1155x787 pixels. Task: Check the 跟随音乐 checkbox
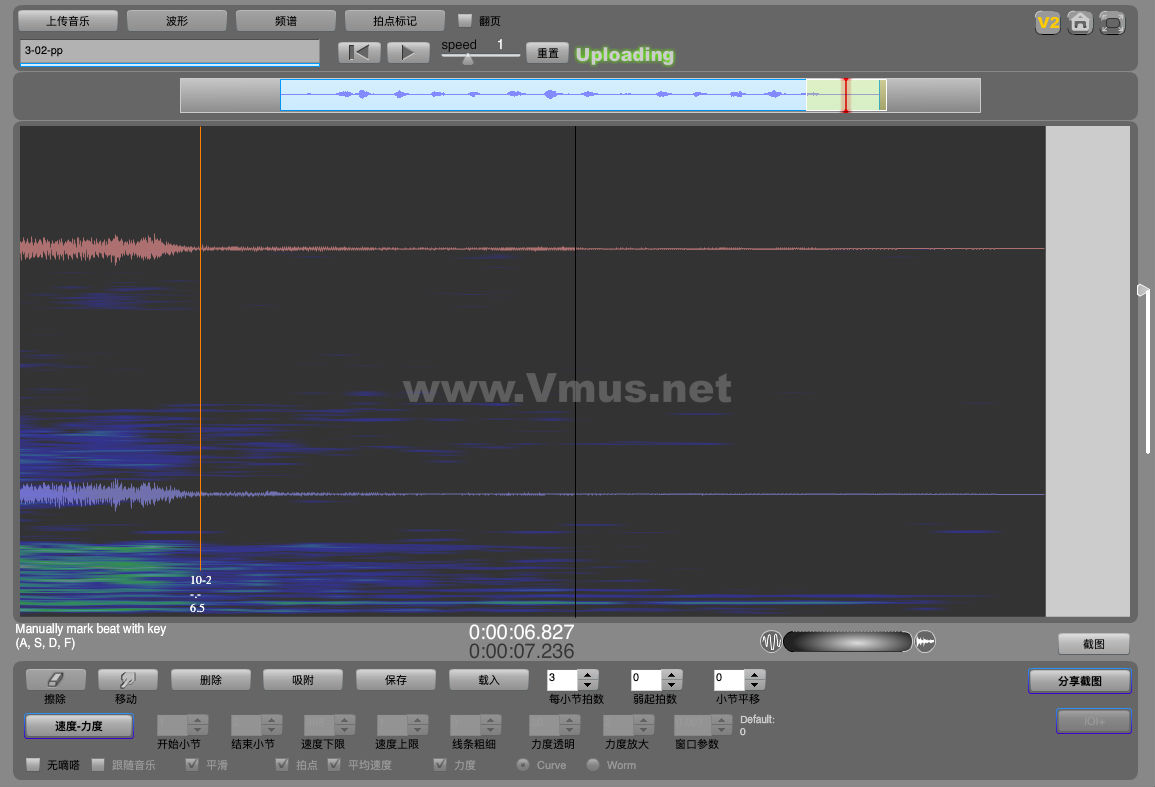point(98,765)
